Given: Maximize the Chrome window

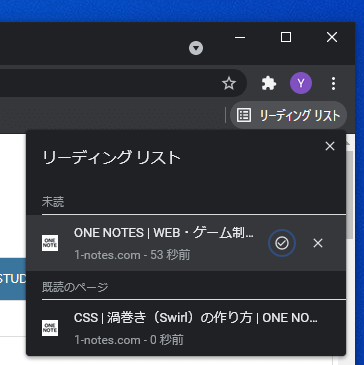Looking at the screenshot, I should (x=286, y=37).
